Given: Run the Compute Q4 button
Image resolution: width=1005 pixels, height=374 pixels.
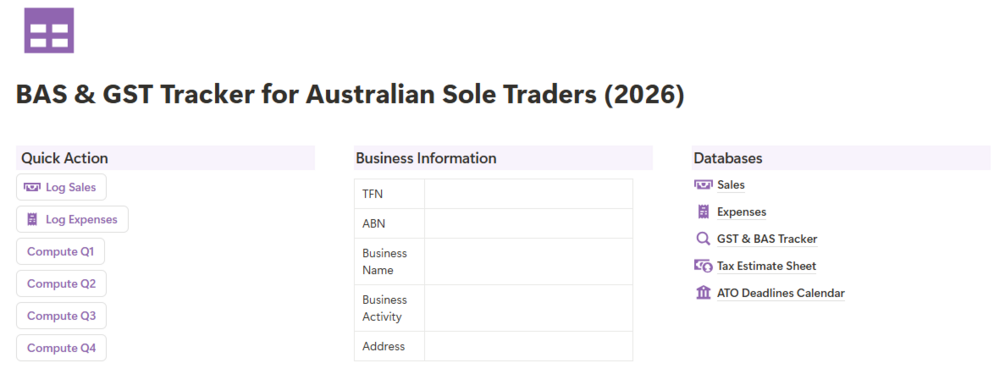Looking at the screenshot, I should [x=62, y=348].
